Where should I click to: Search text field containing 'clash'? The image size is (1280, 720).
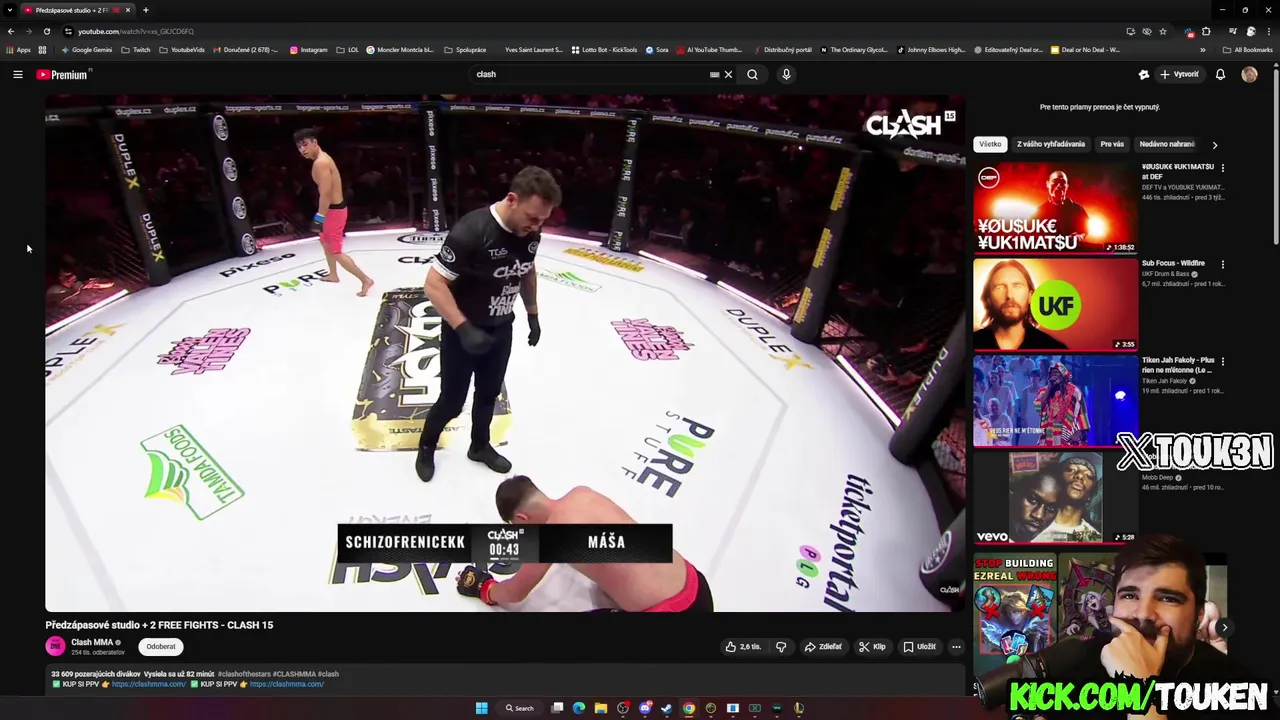590,74
